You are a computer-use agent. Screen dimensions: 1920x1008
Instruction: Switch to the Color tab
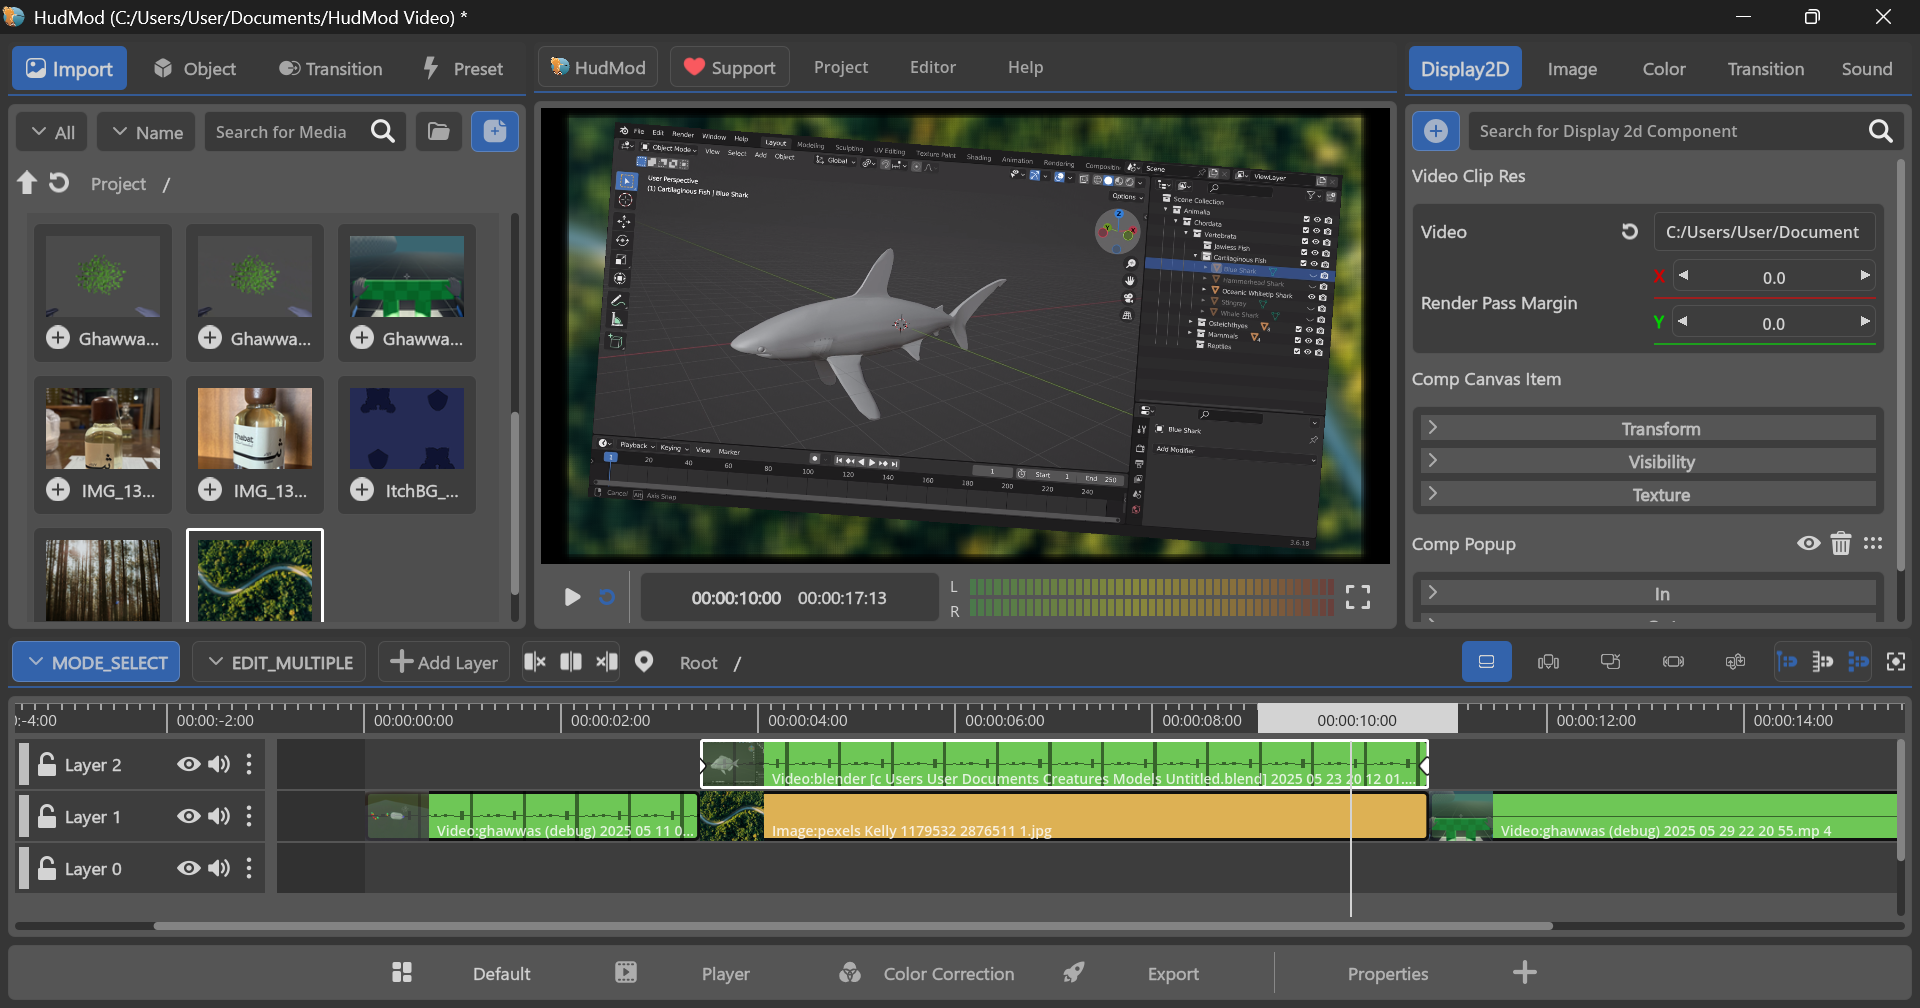pyautogui.click(x=1664, y=69)
